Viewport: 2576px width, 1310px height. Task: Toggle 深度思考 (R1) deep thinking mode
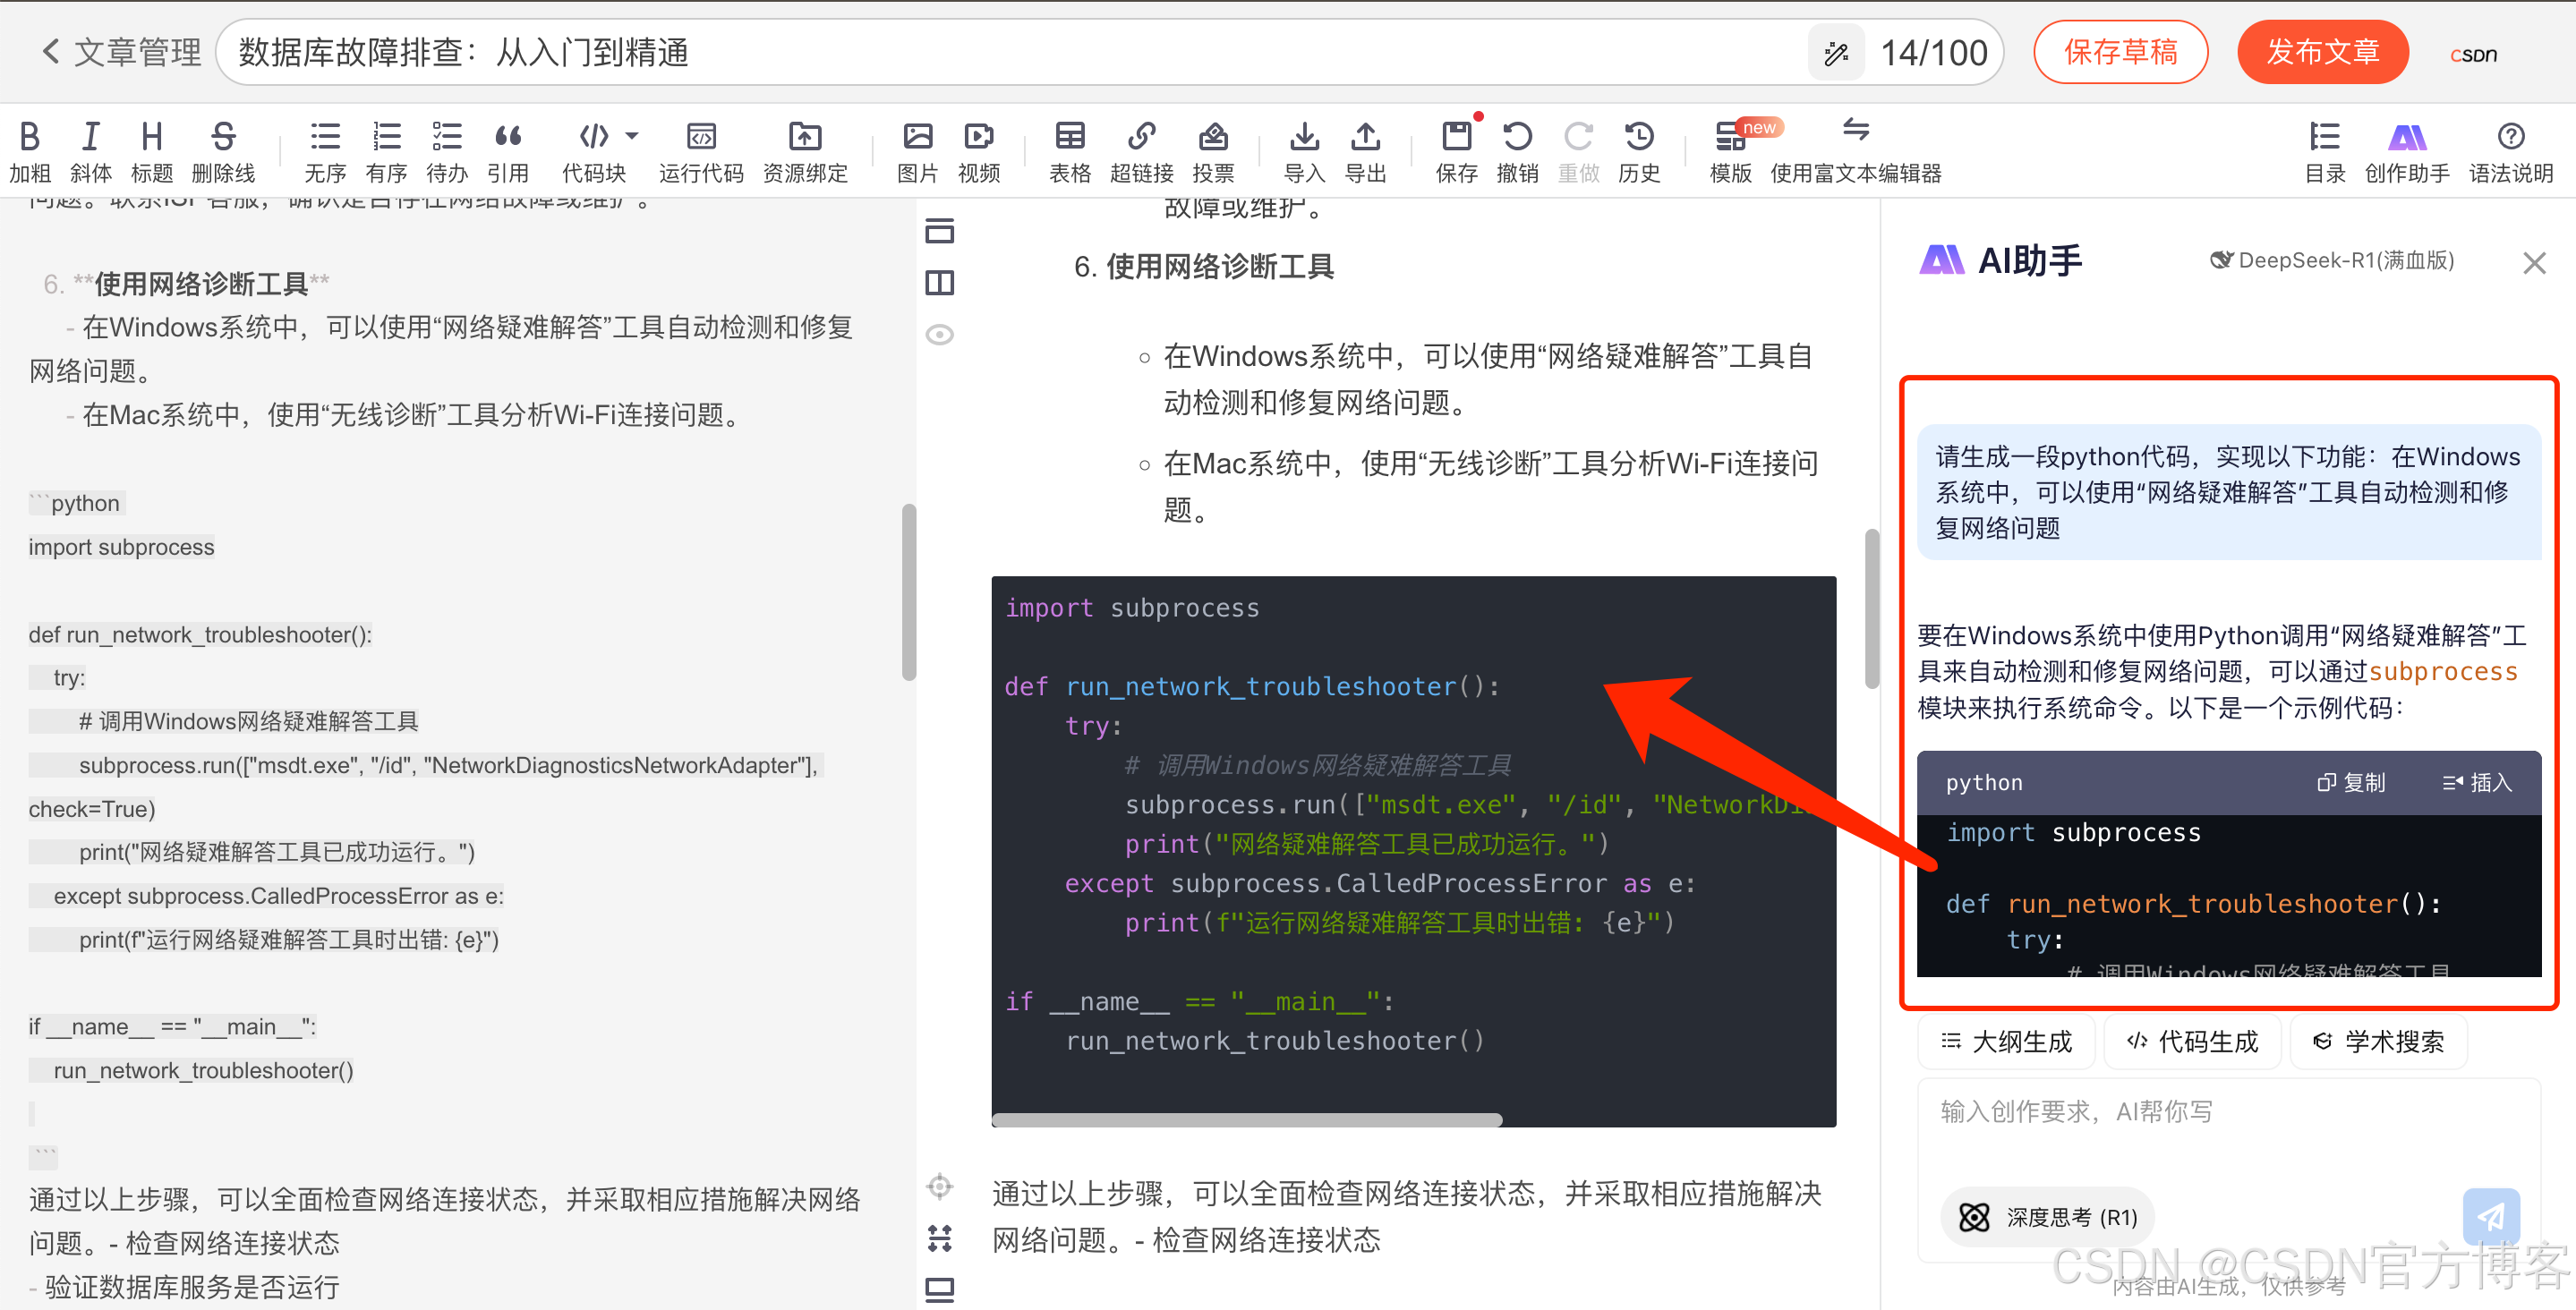[x=2047, y=1216]
